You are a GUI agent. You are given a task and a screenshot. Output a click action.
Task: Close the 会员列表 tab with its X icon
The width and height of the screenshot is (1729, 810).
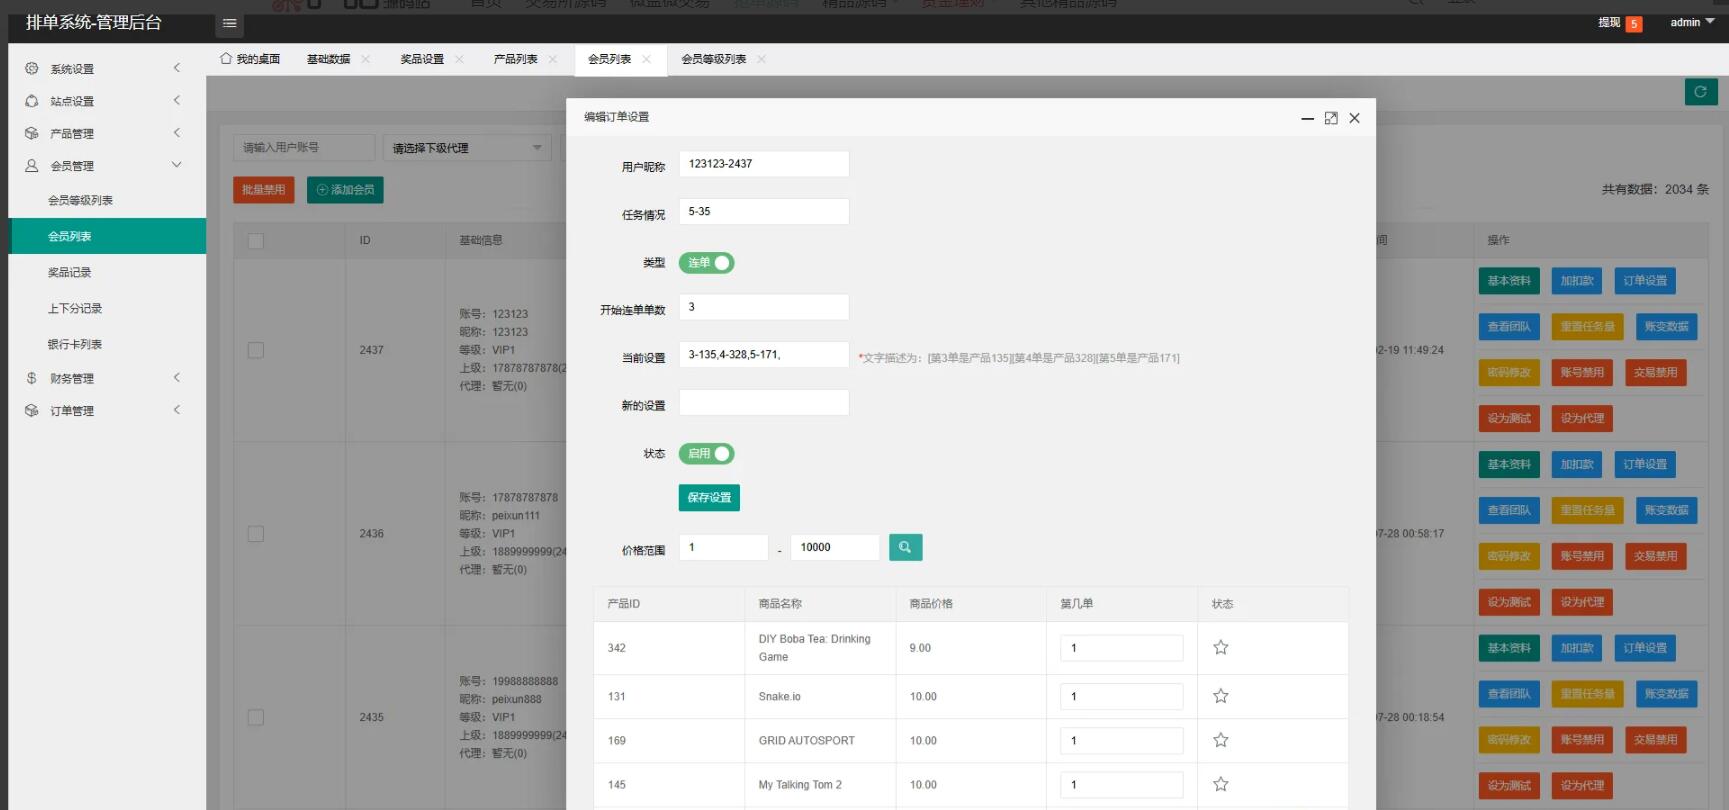tap(647, 59)
